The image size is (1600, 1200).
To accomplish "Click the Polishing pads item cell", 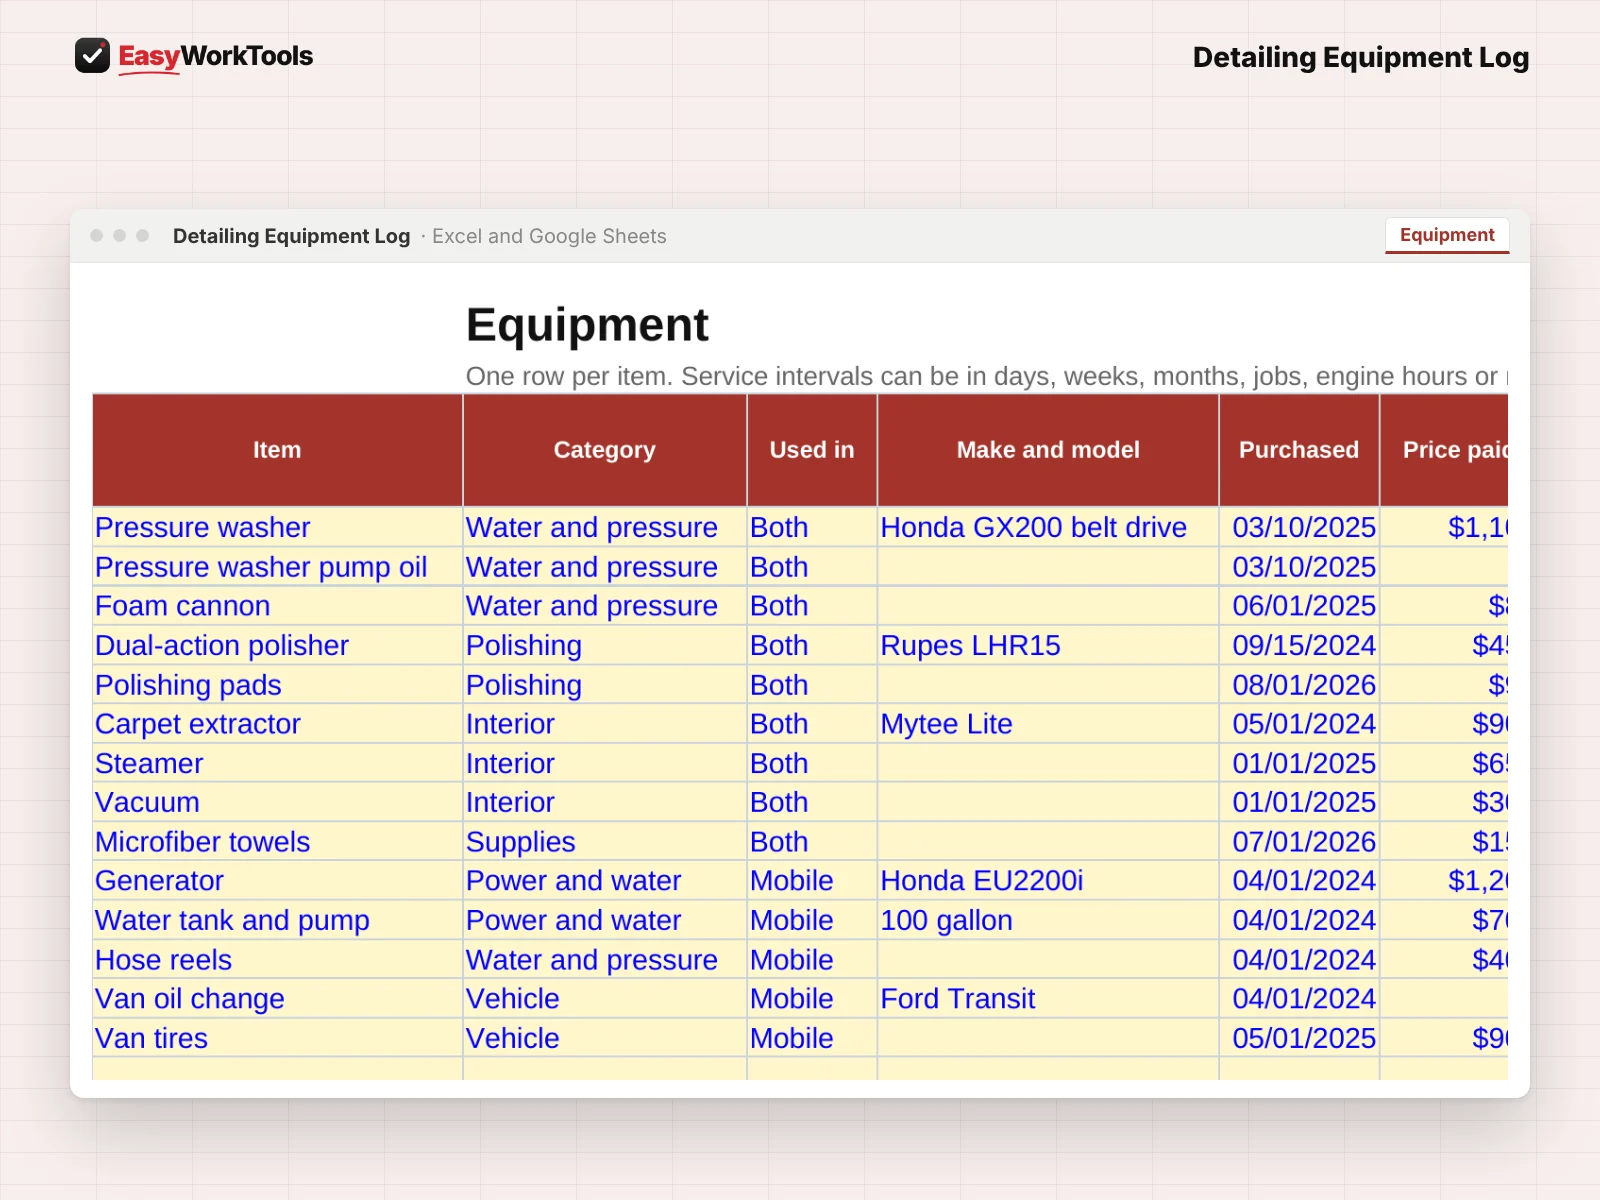I will click(277, 685).
